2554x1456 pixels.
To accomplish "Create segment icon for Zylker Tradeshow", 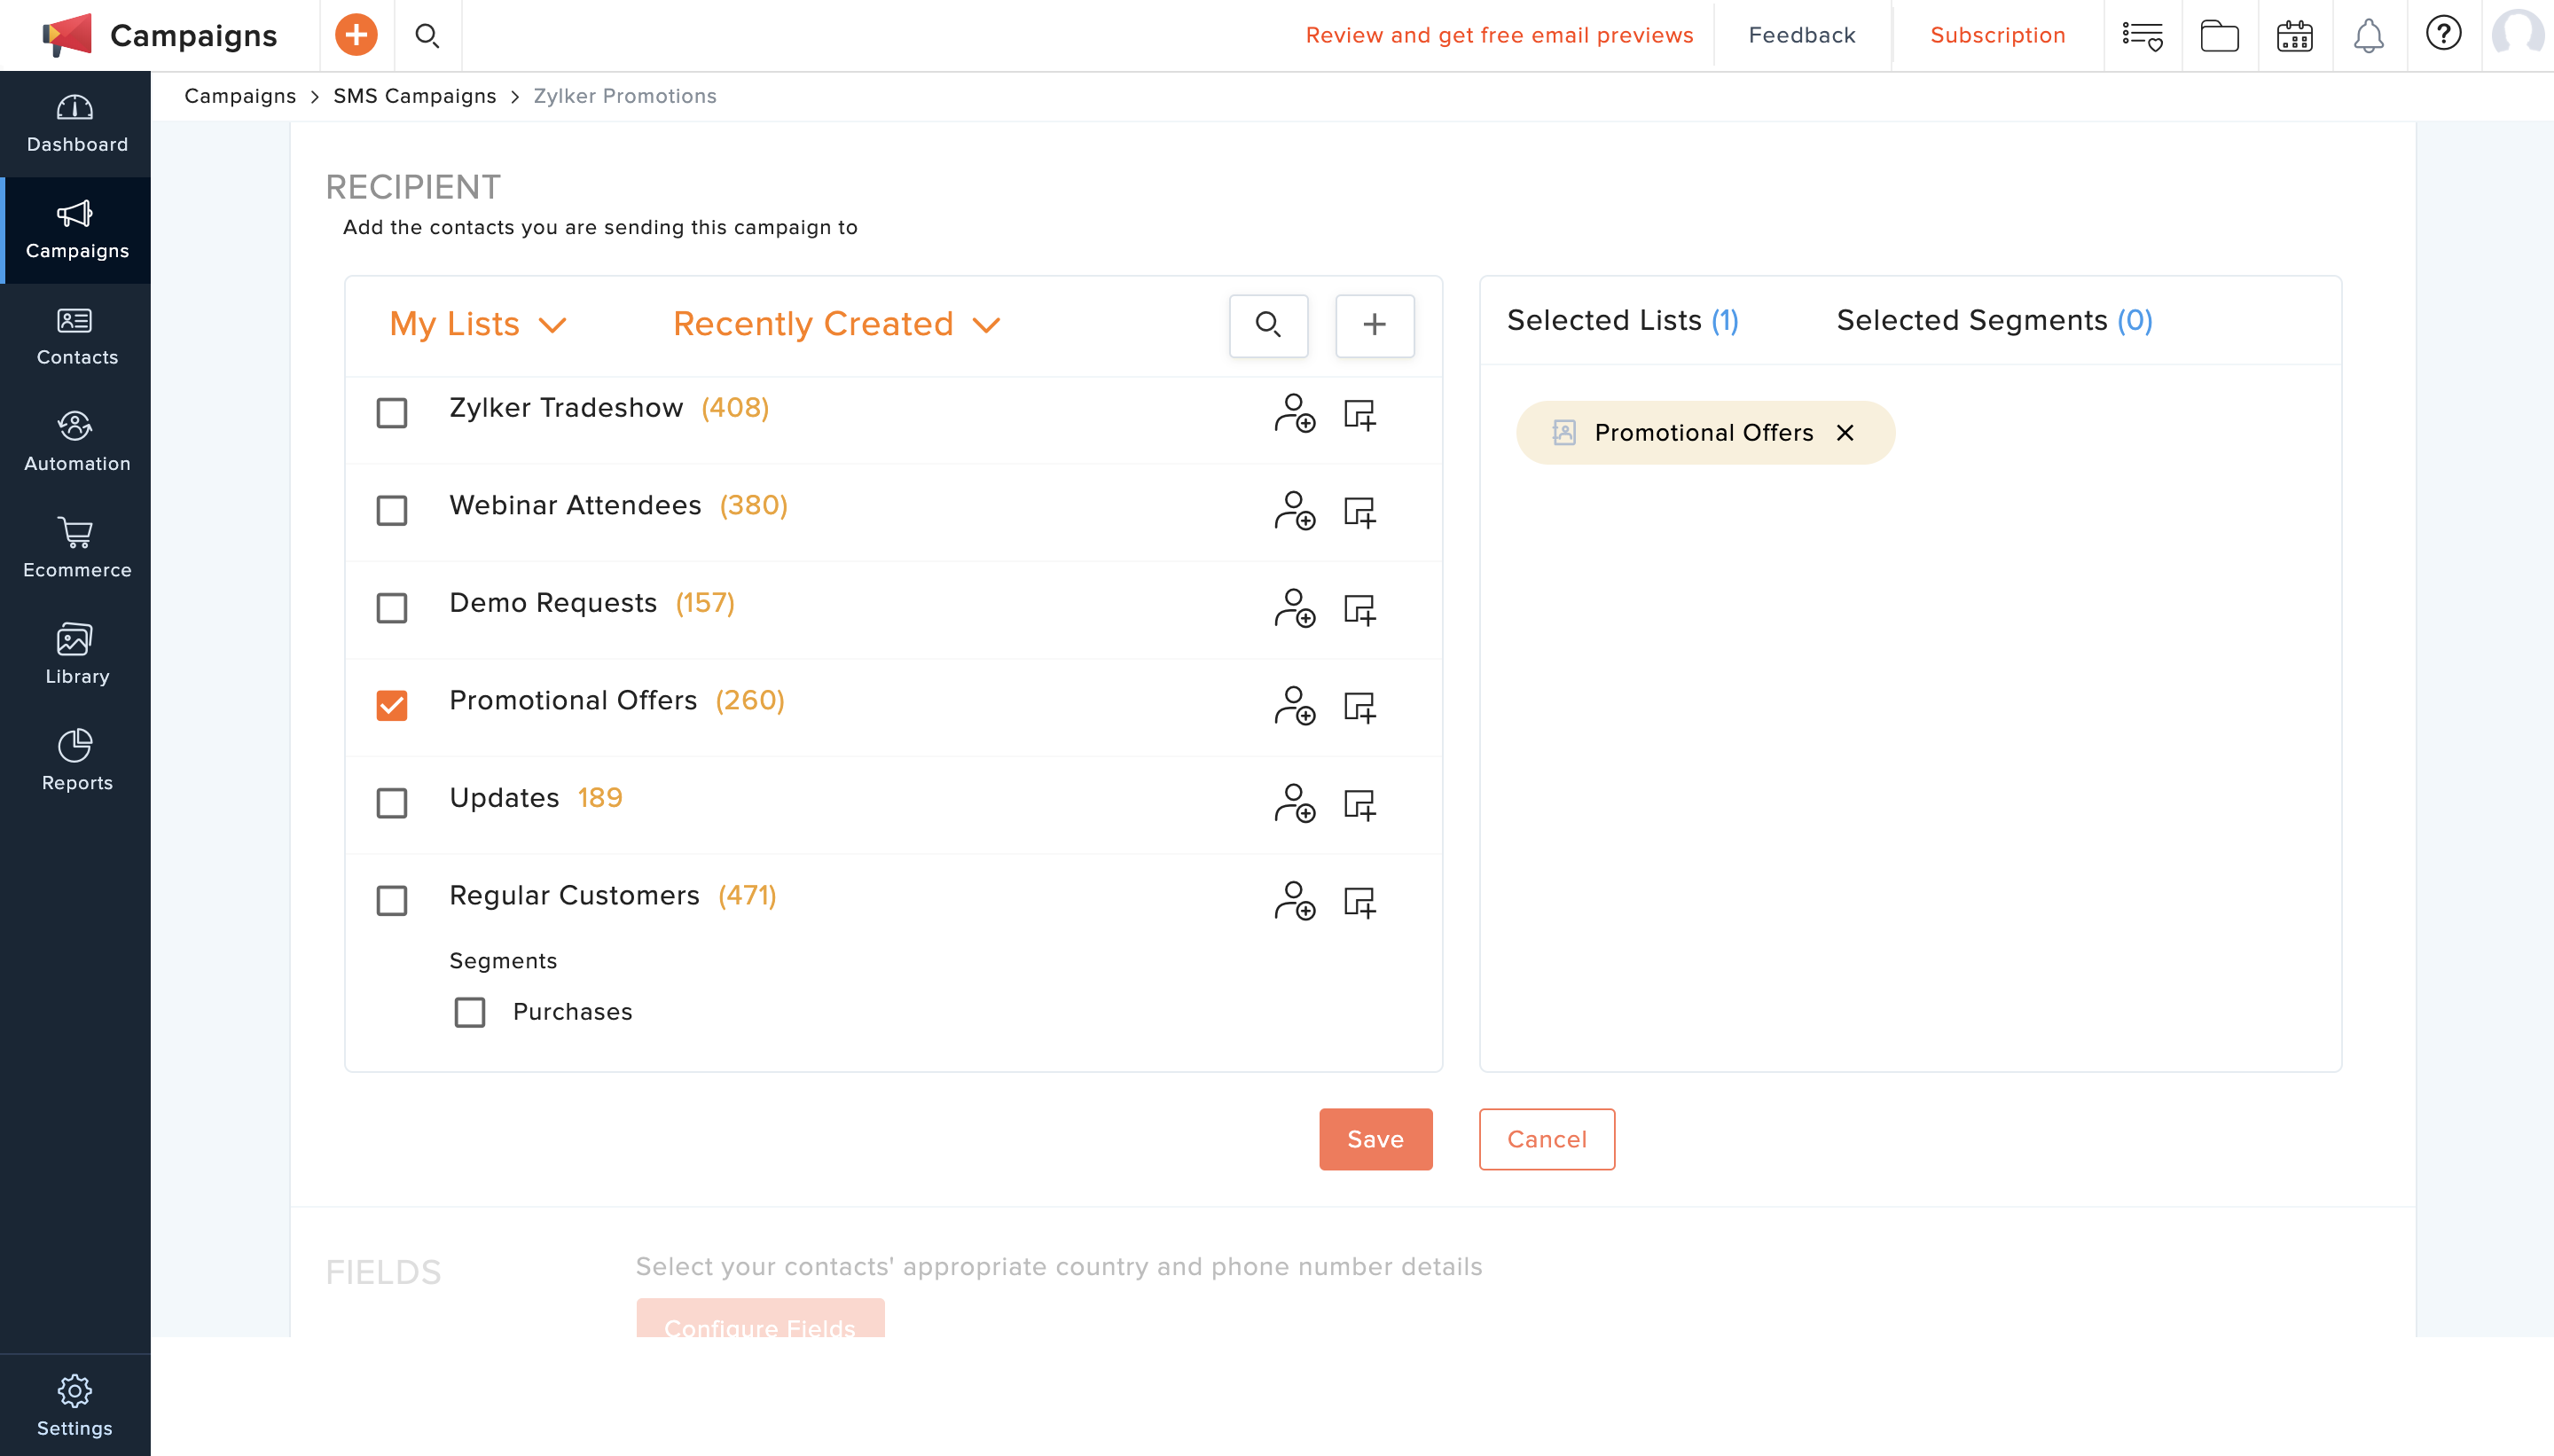I will [1360, 414].
